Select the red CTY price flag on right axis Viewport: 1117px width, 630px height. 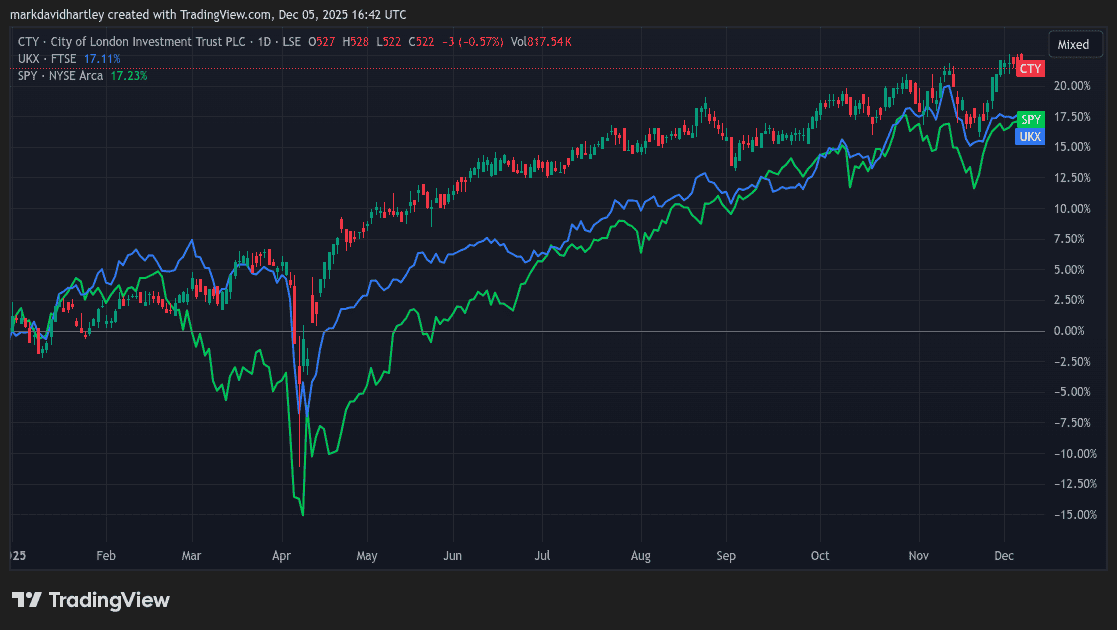[x=1030, y=68]
